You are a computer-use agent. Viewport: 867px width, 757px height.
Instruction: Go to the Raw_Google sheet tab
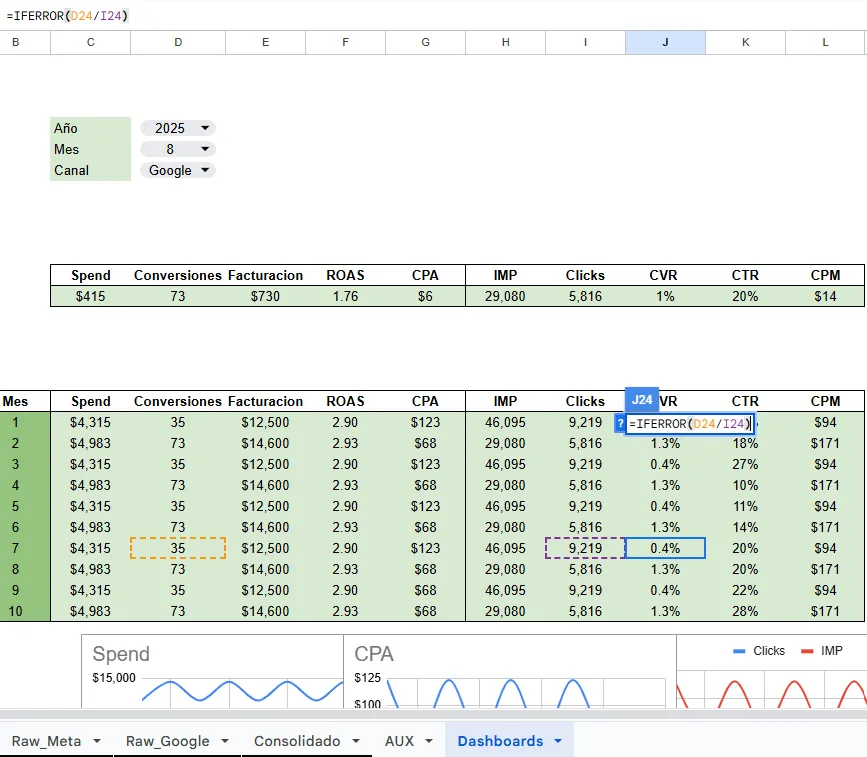[168, 741]
